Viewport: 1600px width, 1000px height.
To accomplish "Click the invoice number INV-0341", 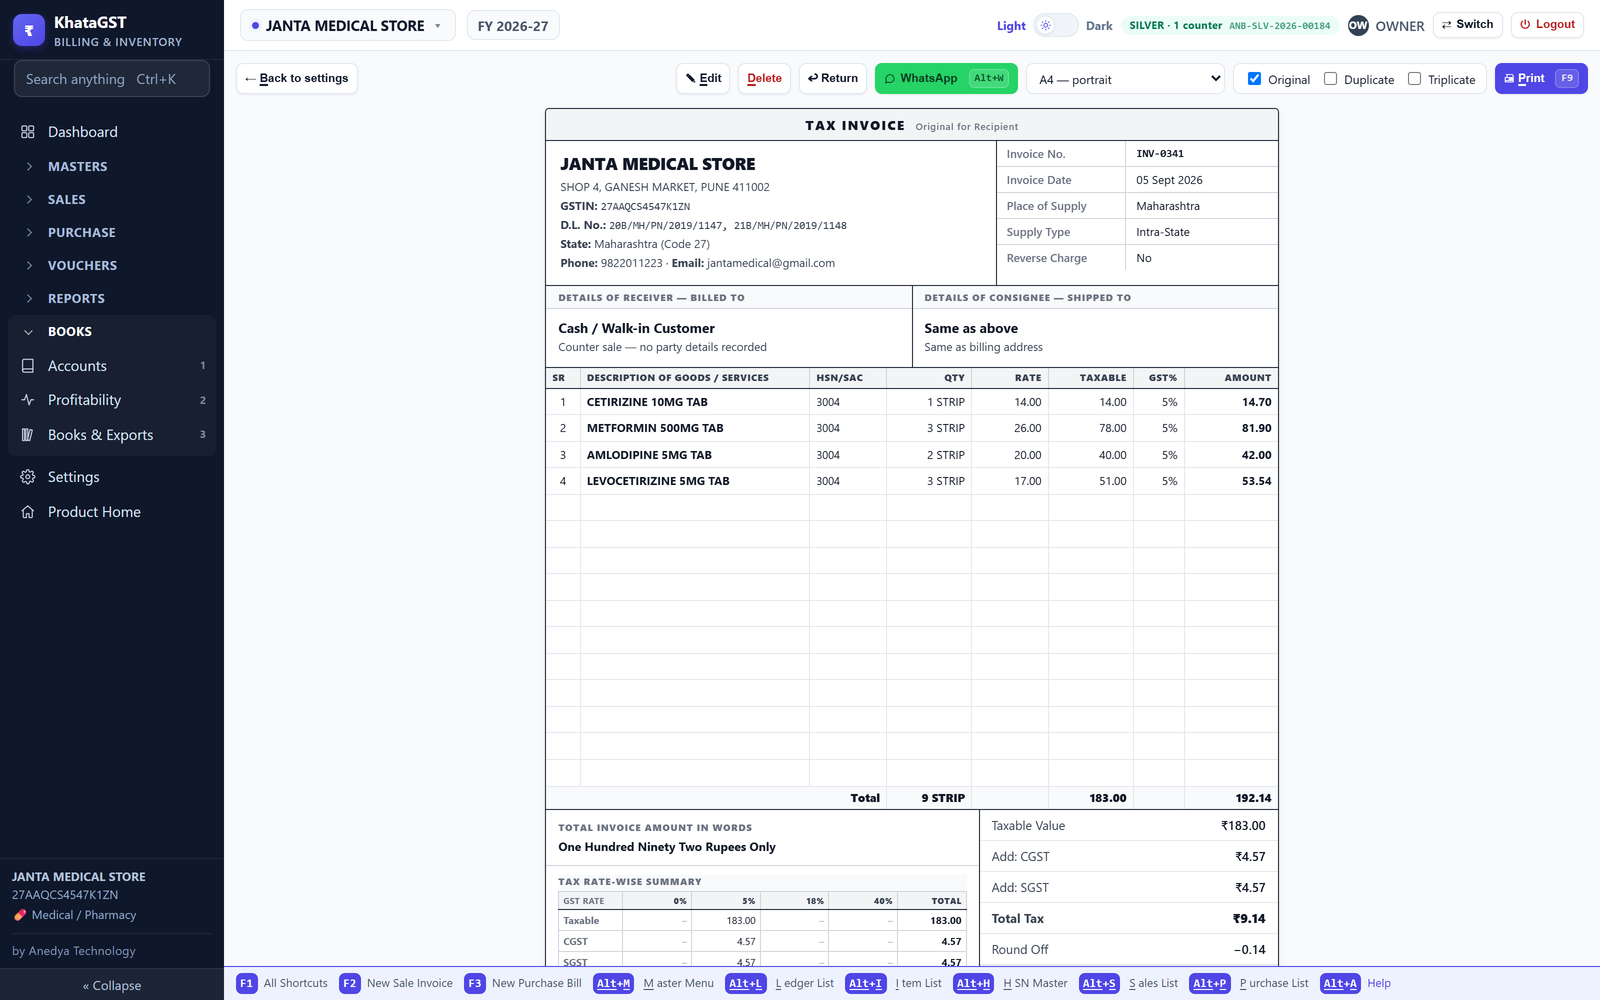I will pos(1160,154).
